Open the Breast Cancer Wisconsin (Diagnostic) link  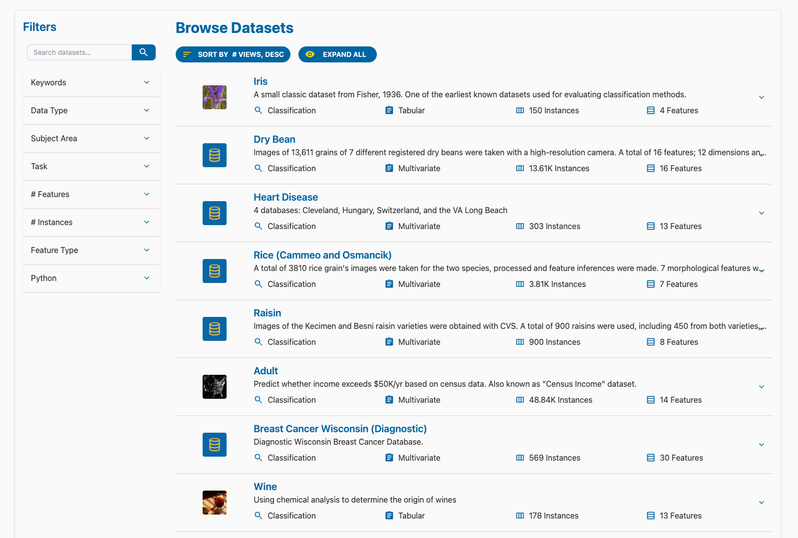tap(340, 429)
